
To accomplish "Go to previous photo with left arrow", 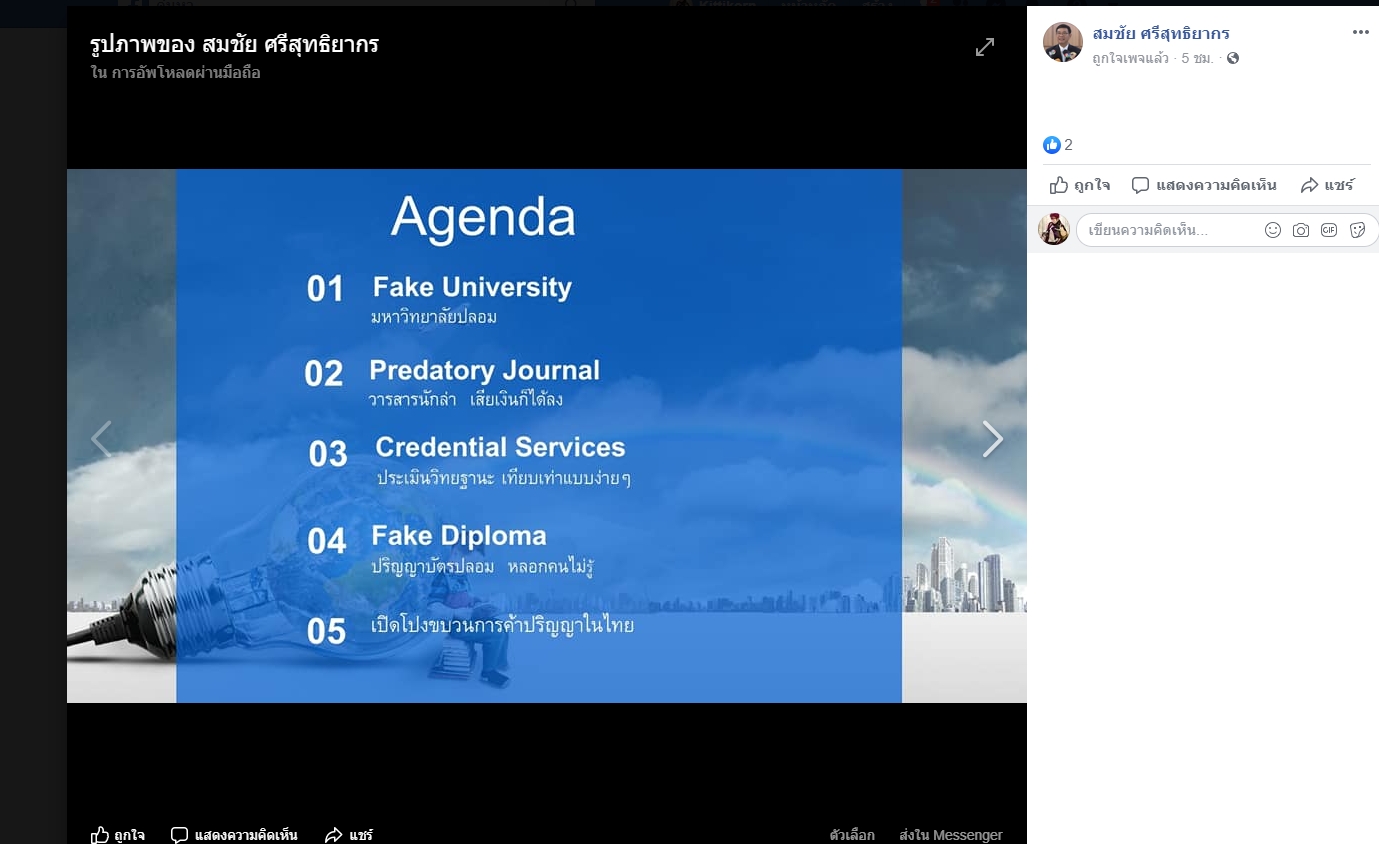I will point(101,439).
